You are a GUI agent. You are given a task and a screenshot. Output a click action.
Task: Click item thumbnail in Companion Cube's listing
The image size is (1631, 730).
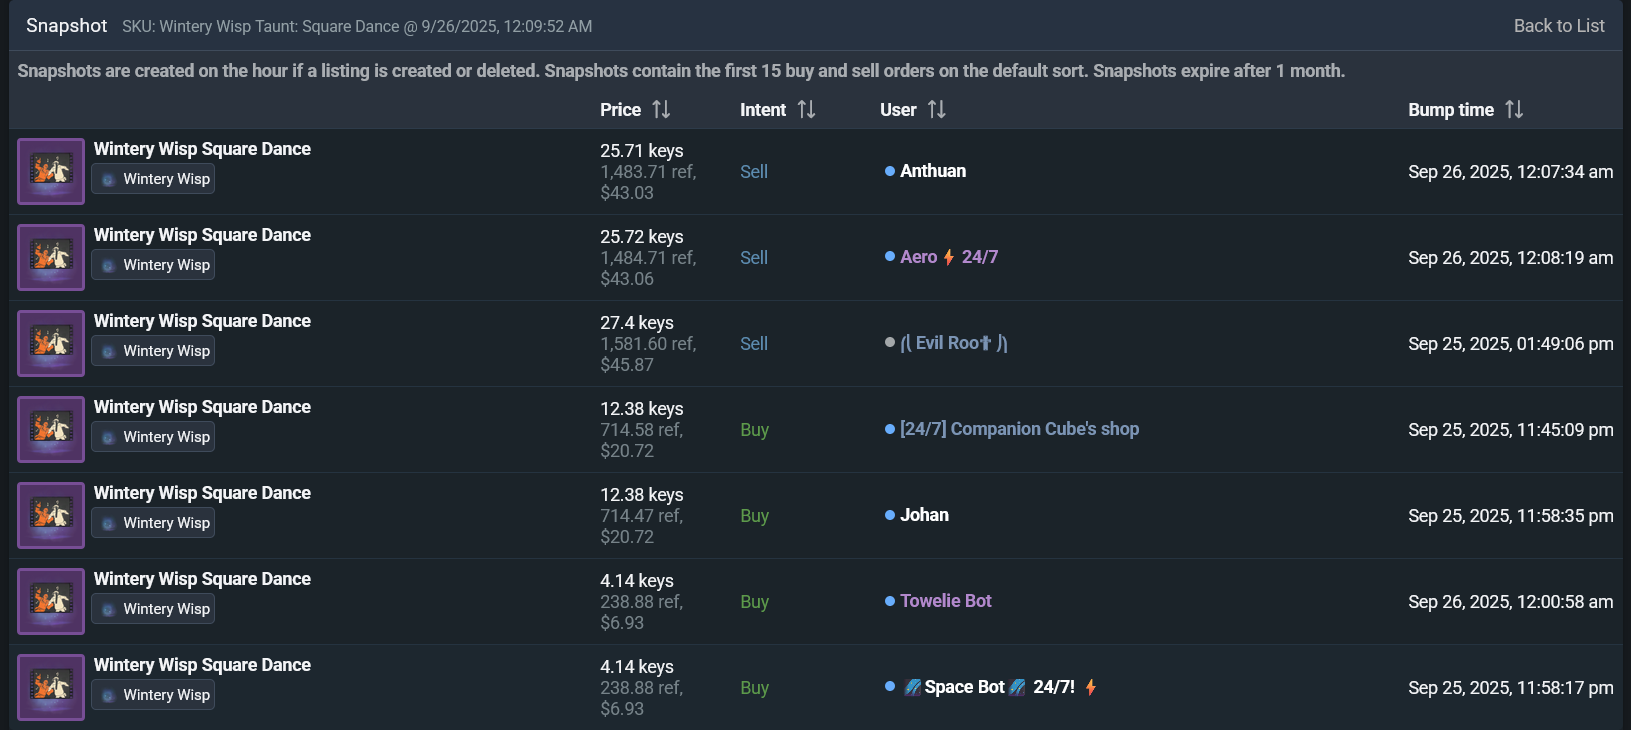pos(51,429)
